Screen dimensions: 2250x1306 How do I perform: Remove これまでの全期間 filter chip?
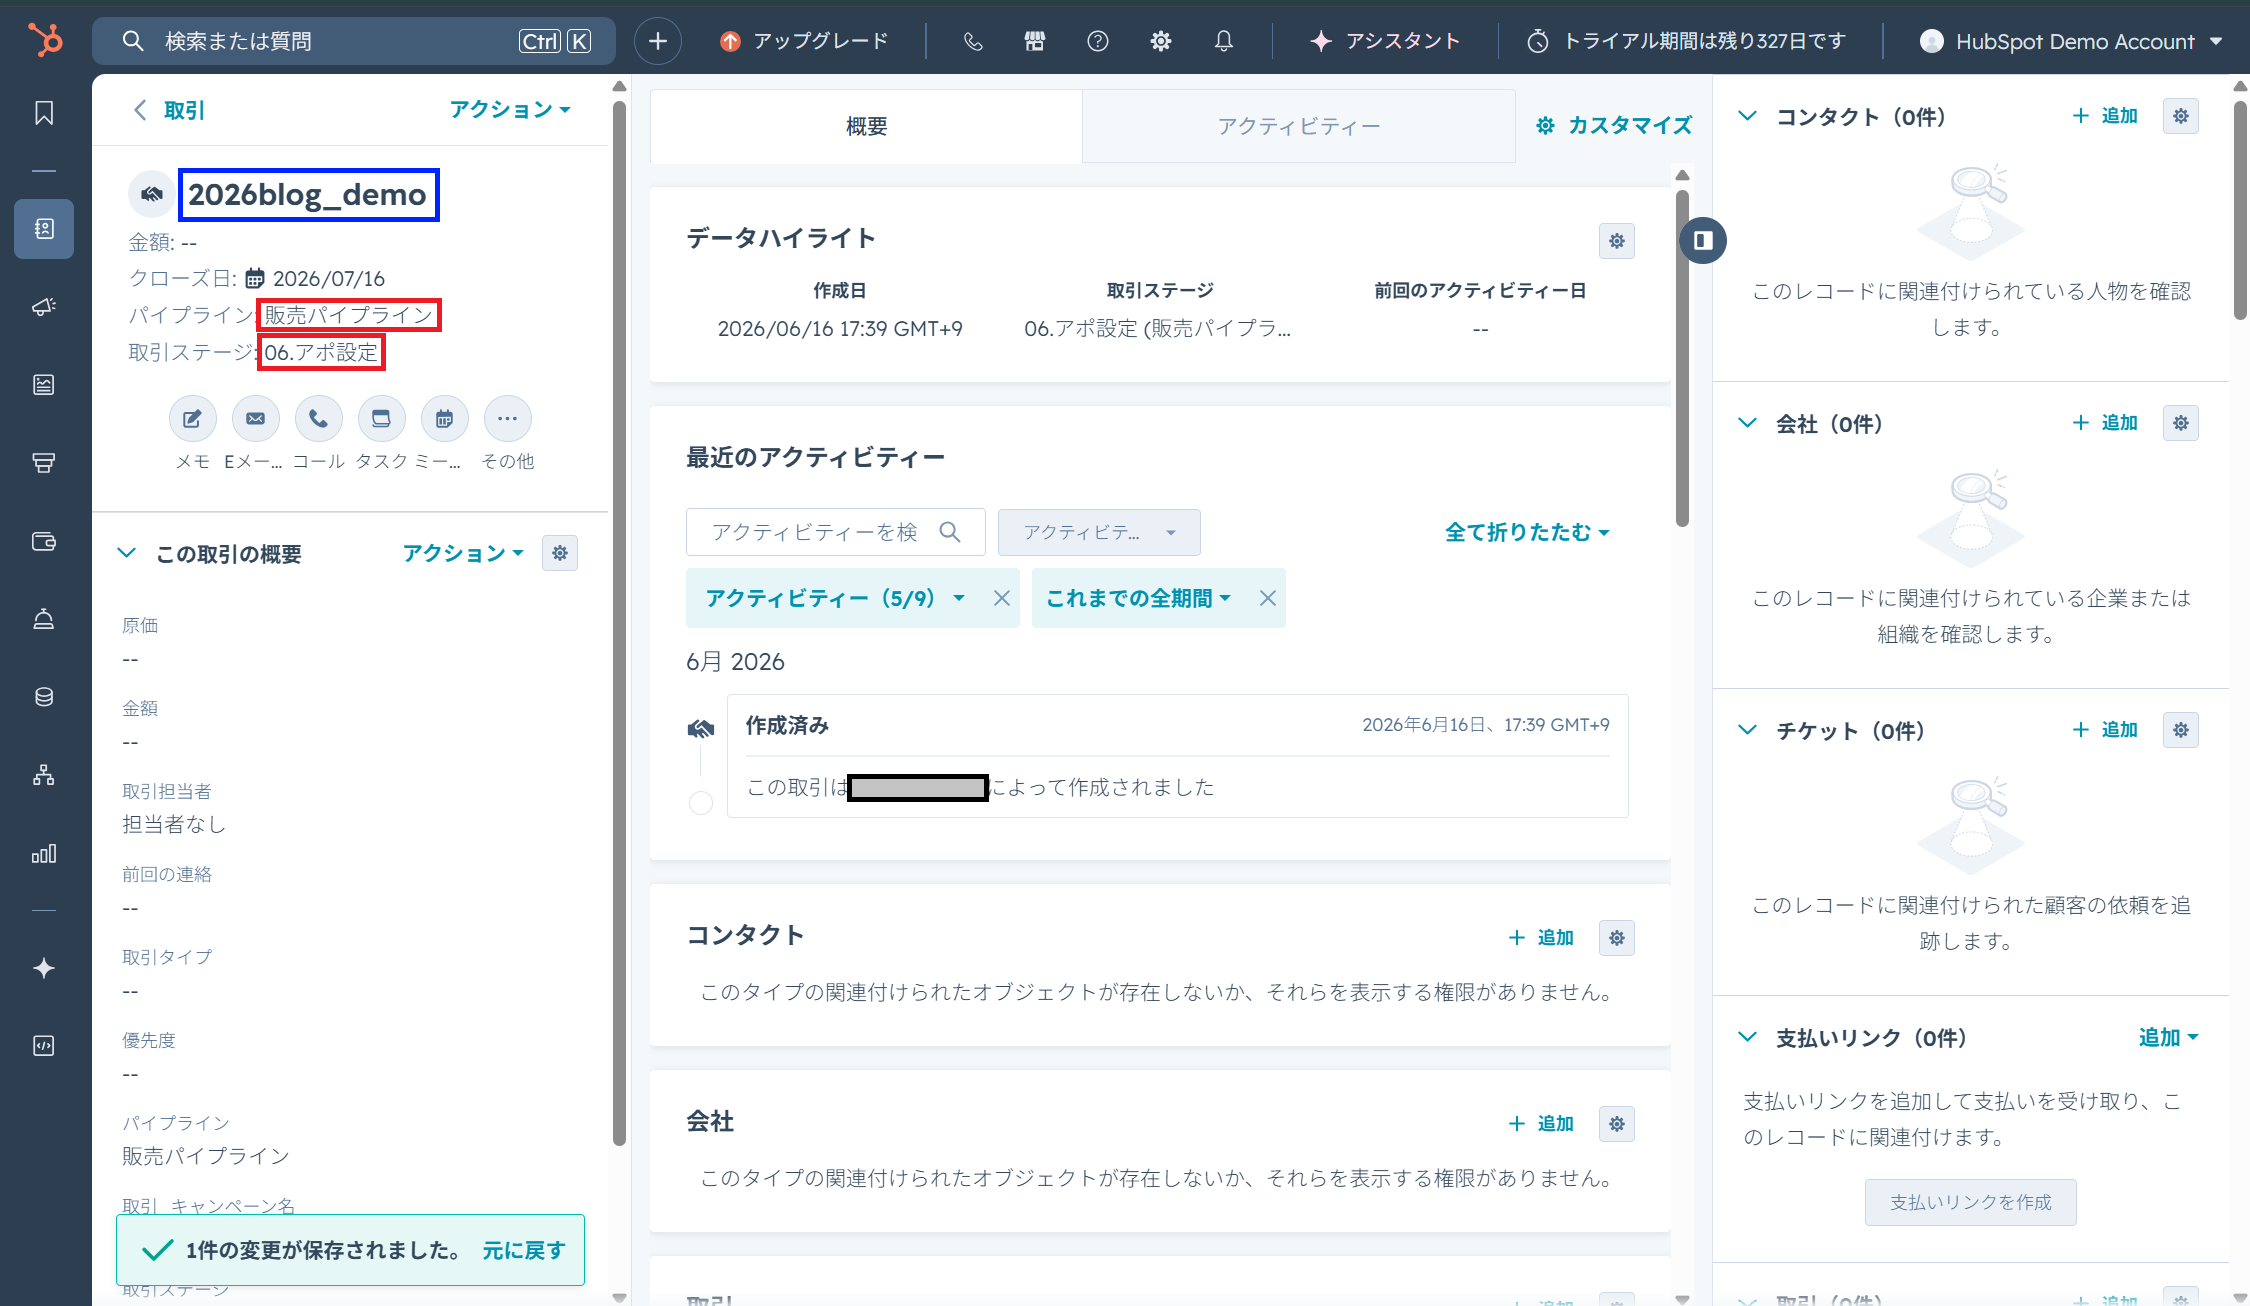(1267, 598)
